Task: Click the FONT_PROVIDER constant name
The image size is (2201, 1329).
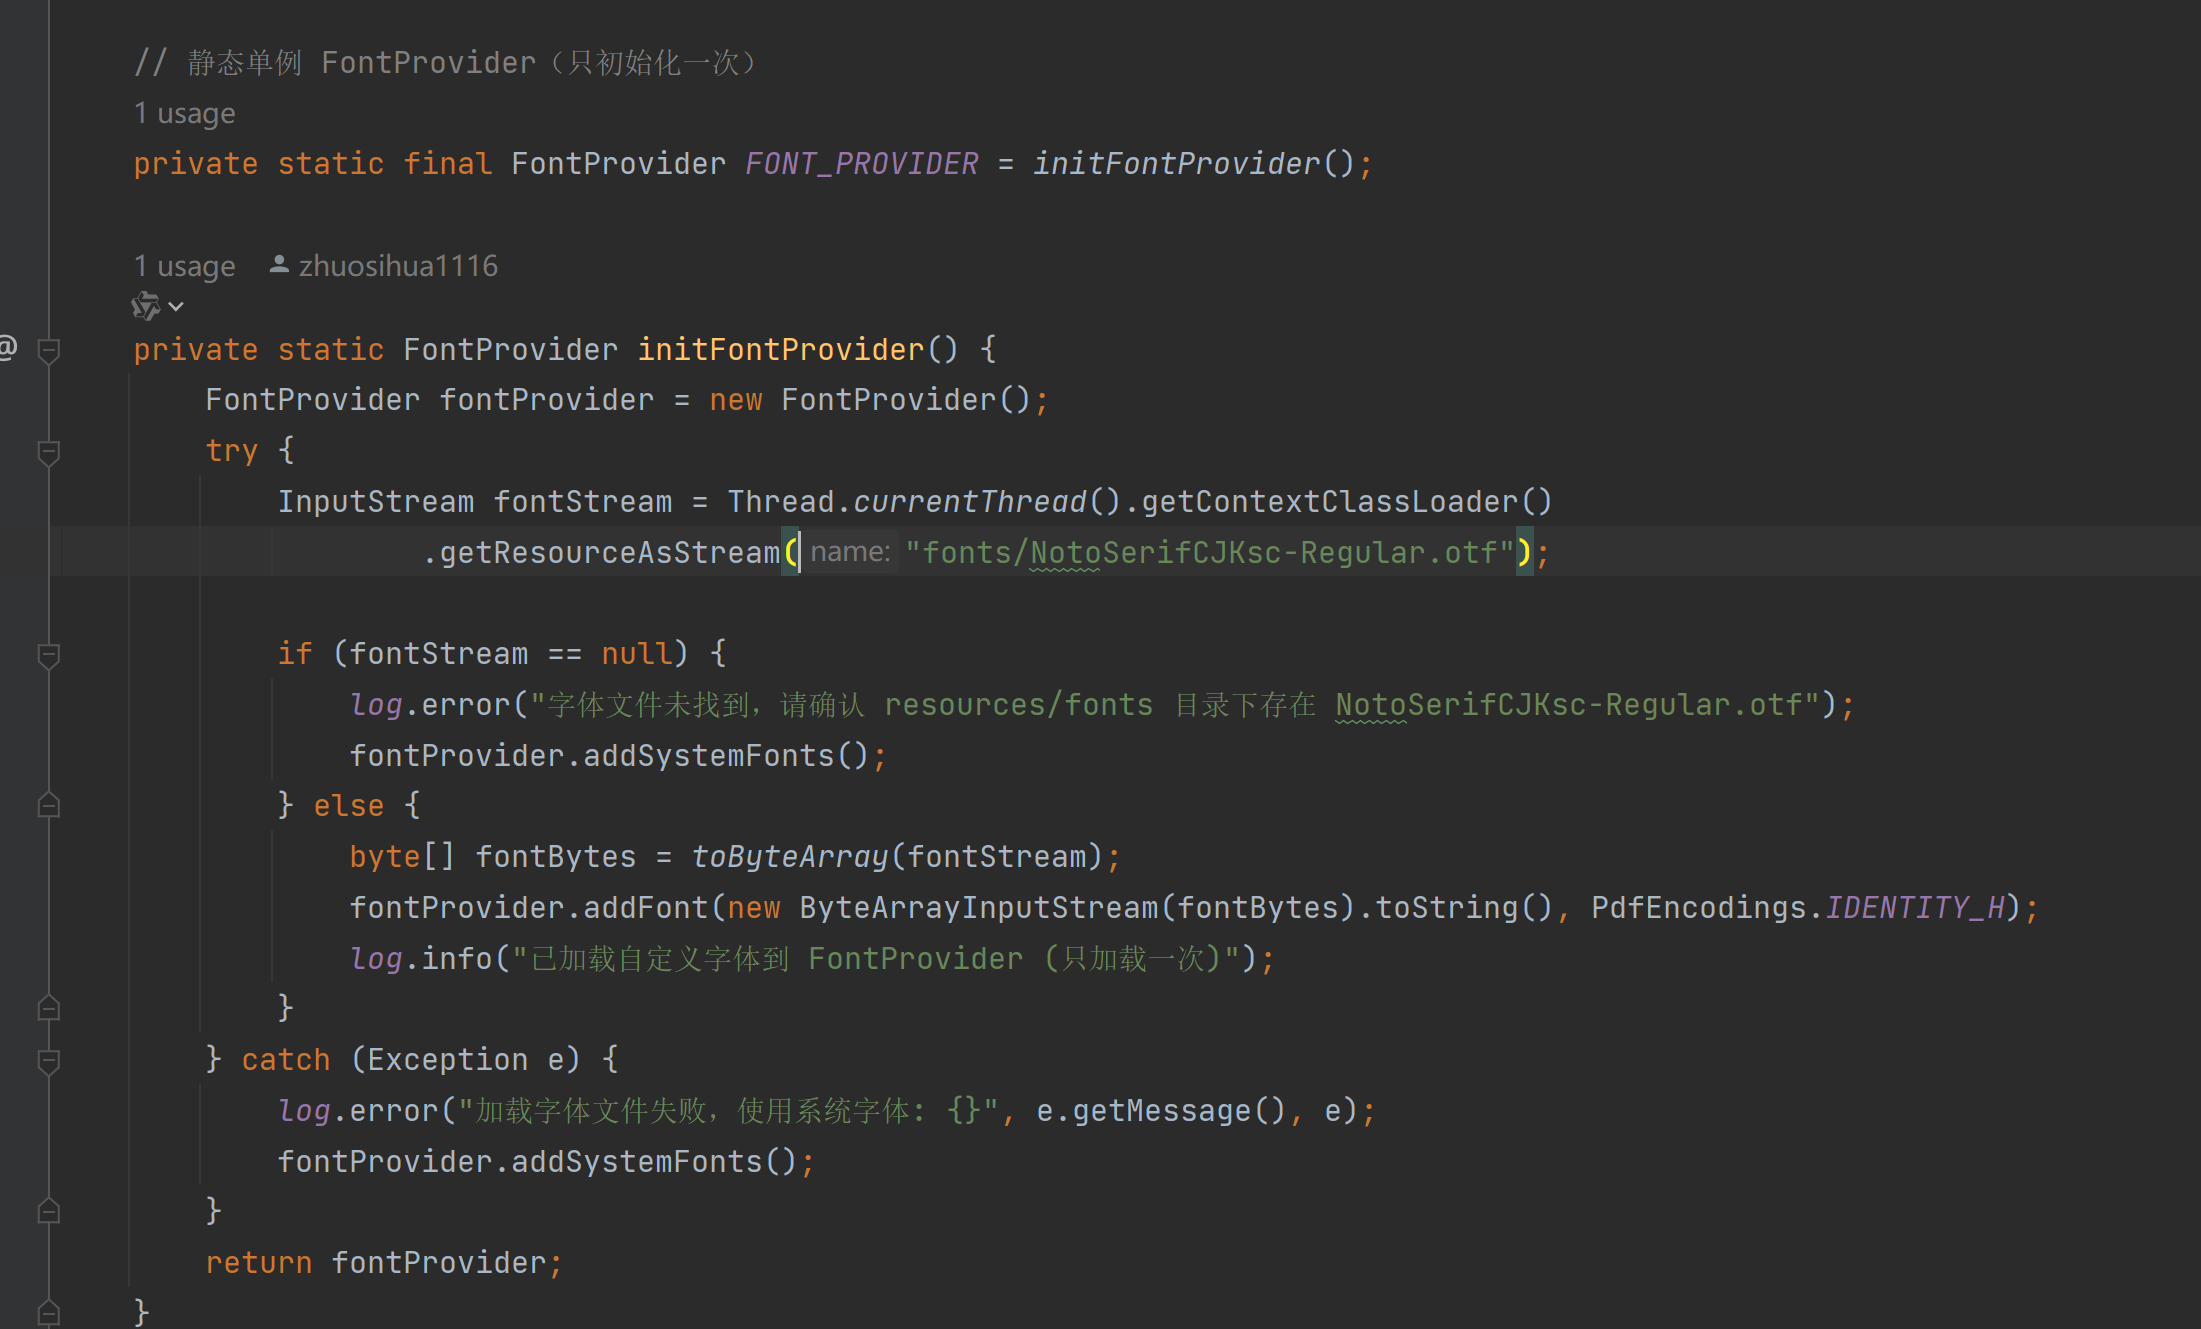Action: tap(861, 163)
